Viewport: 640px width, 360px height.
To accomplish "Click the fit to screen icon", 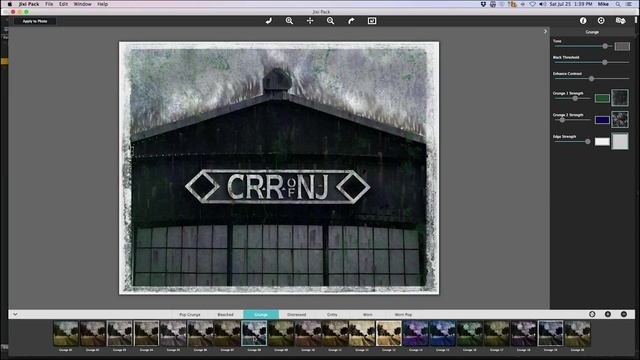I will tap(372, 21).
